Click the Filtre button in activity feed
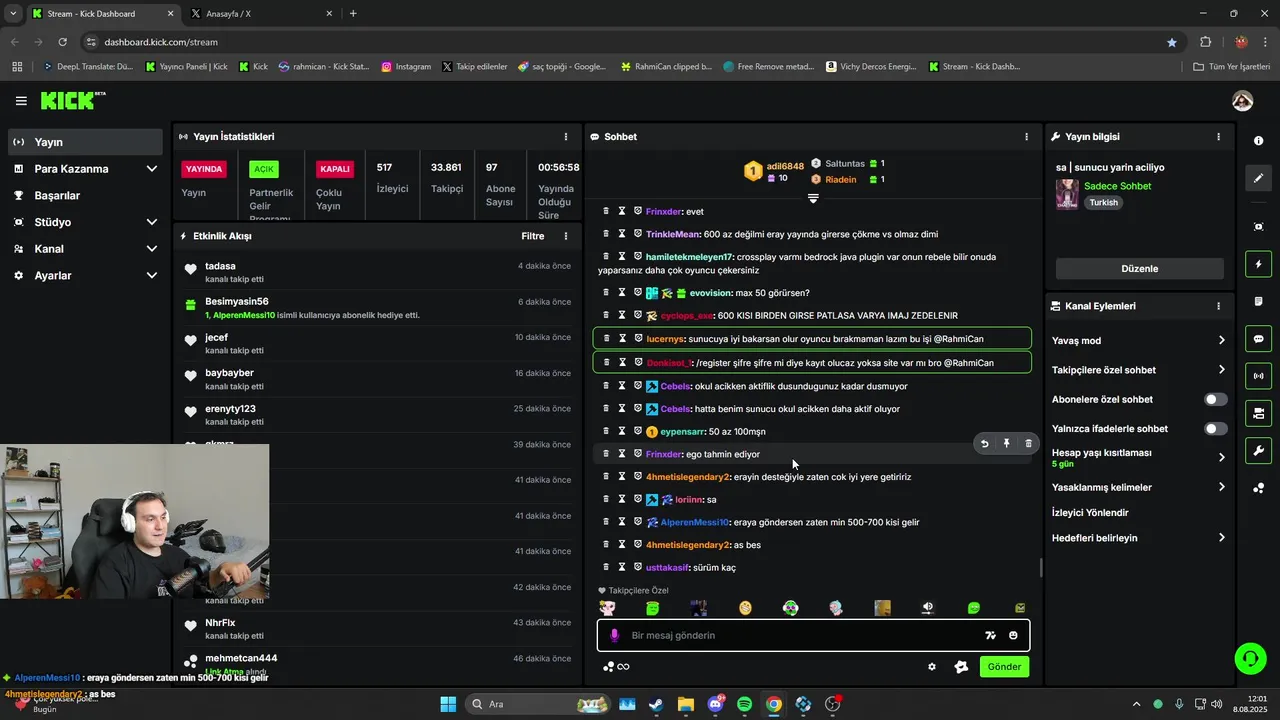Screen dimensions: 1280x720 (532, 236)
